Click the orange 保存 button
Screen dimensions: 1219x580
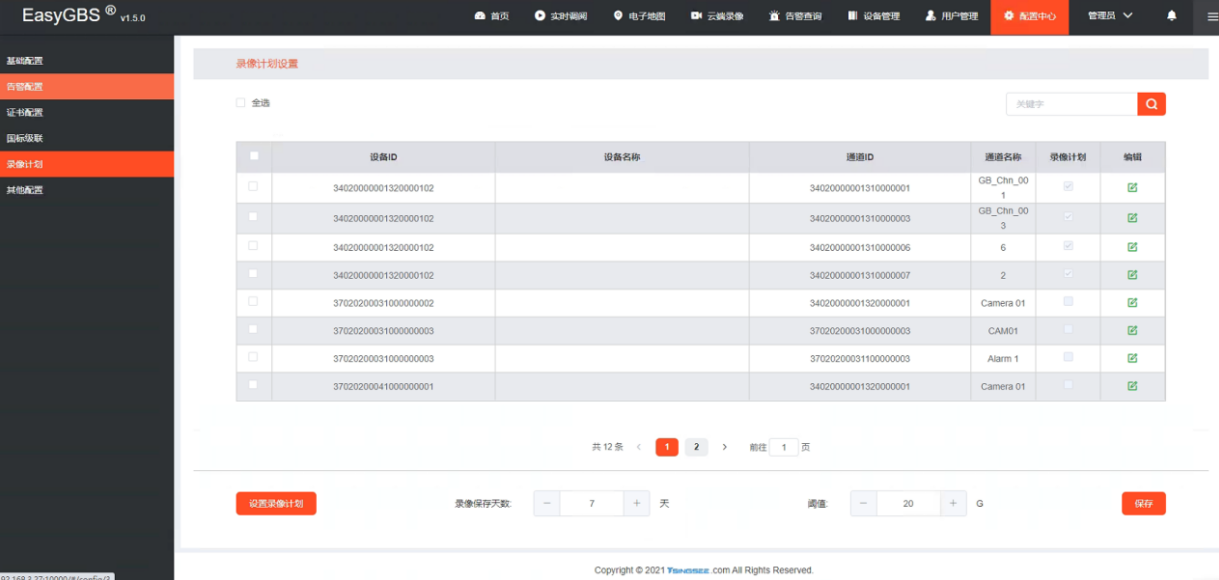tap(1143, 504)
